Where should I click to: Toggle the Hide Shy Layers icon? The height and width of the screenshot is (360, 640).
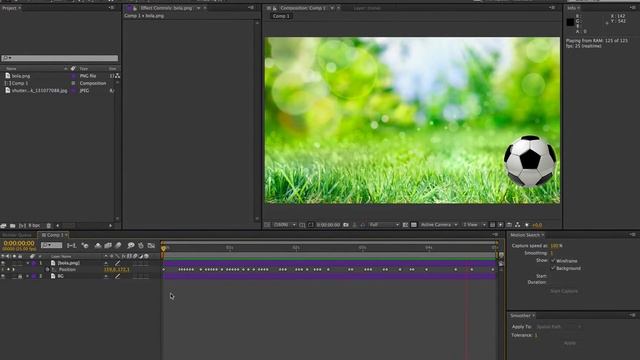98,245
